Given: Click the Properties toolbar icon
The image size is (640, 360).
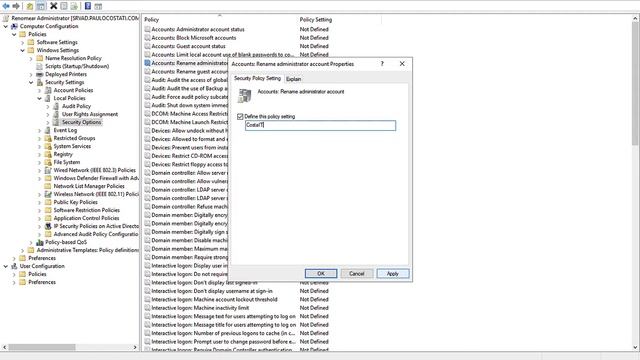Looking at the screenshot, I should tap(64, 6).
